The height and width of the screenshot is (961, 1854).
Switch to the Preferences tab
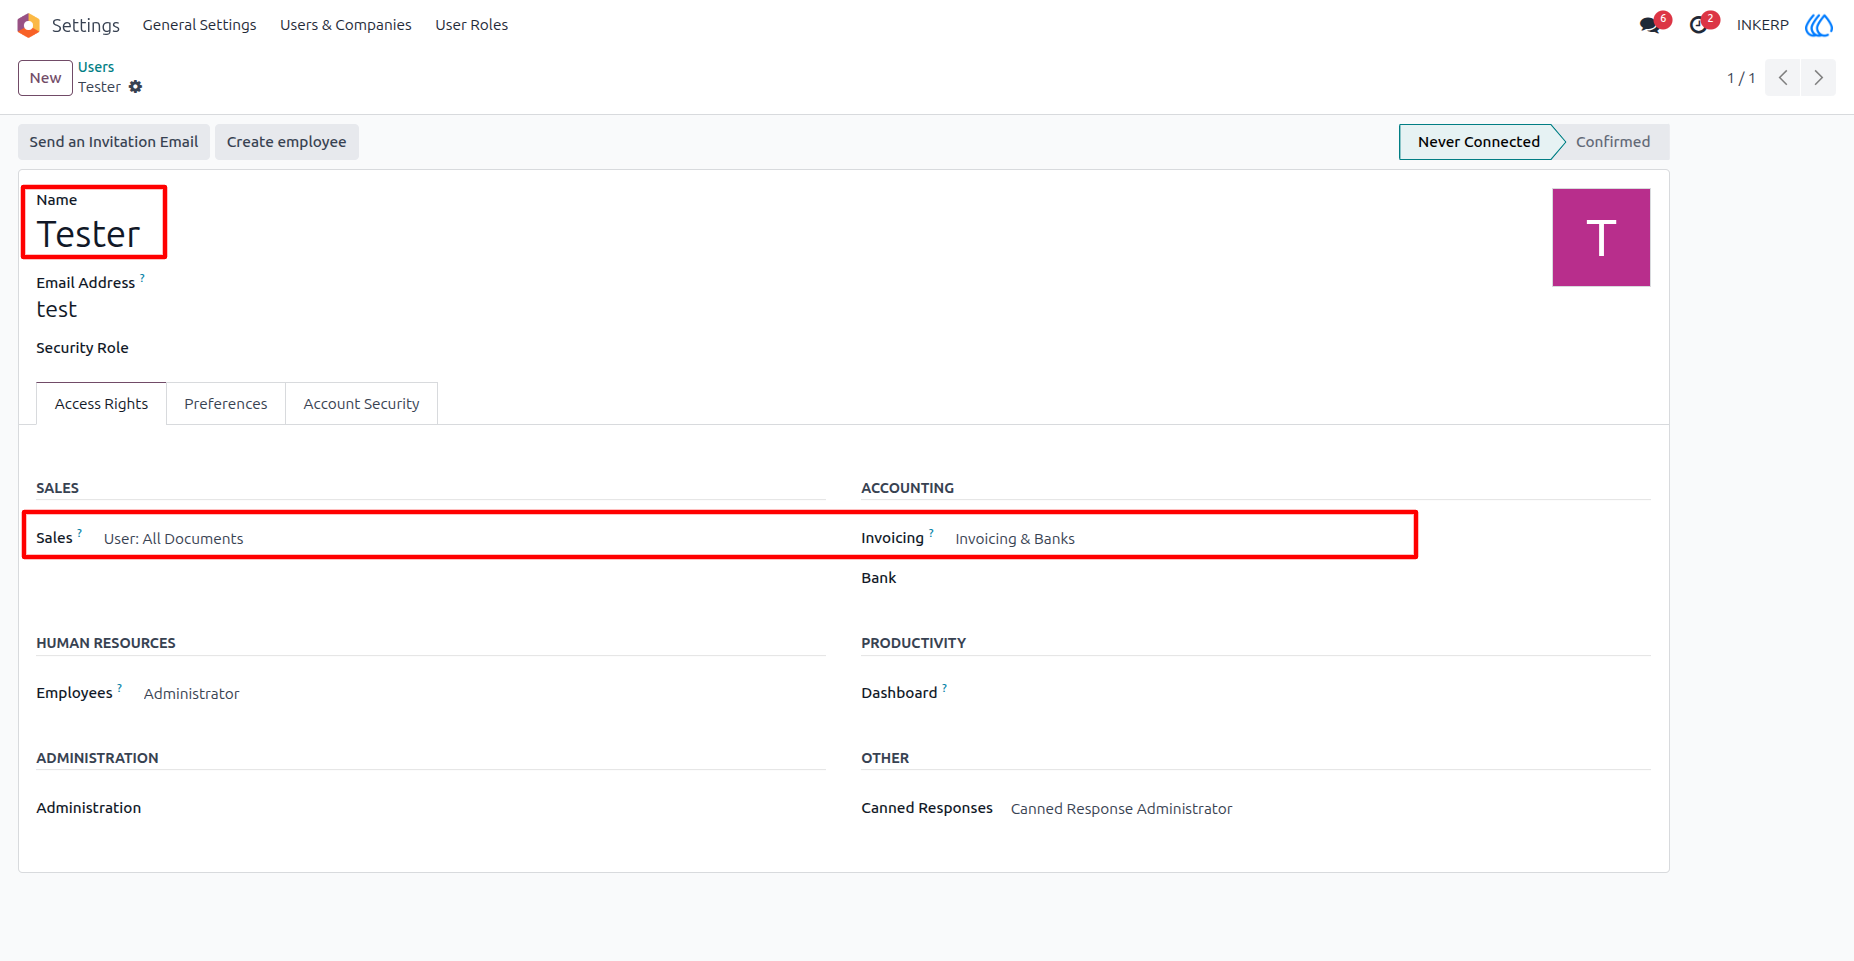[226, 404]
